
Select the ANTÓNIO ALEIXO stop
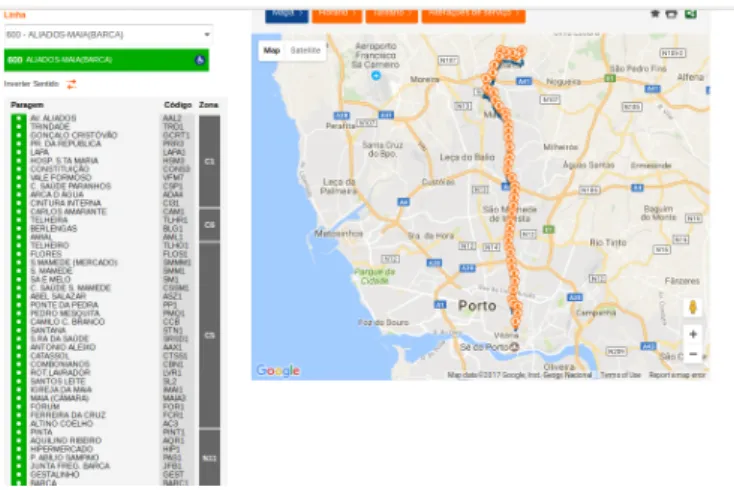pos(63,347)
